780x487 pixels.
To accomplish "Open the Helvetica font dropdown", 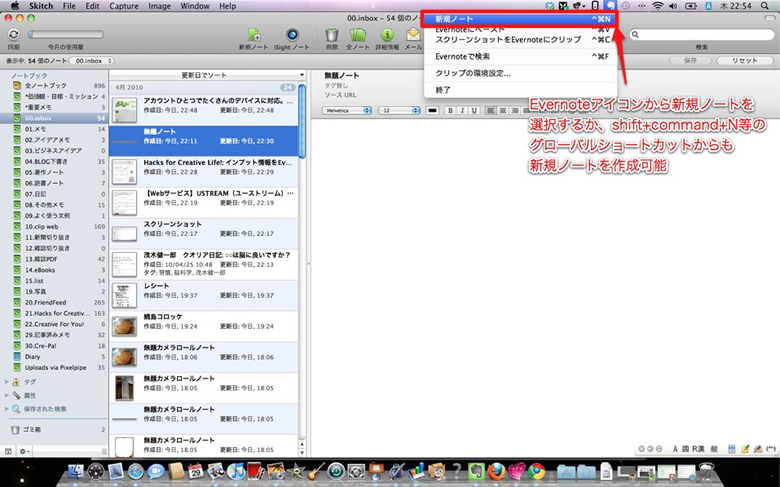I will 347,110.
